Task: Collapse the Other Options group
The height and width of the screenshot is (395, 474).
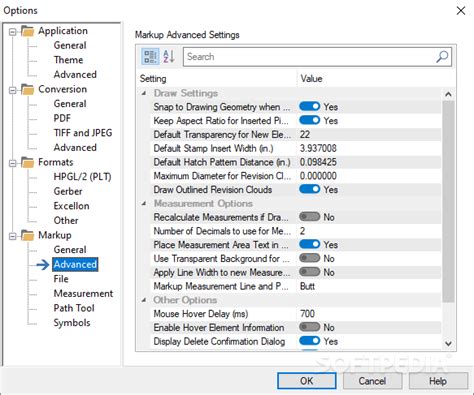Action: tap(144, 300)
